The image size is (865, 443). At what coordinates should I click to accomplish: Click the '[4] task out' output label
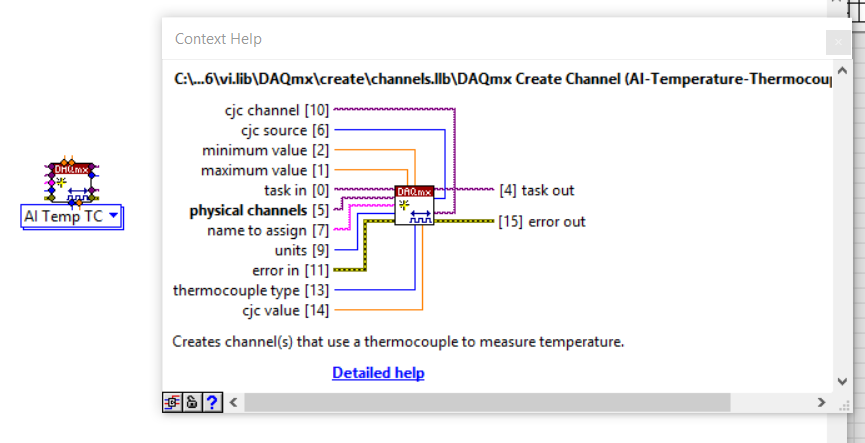point(537,190)
